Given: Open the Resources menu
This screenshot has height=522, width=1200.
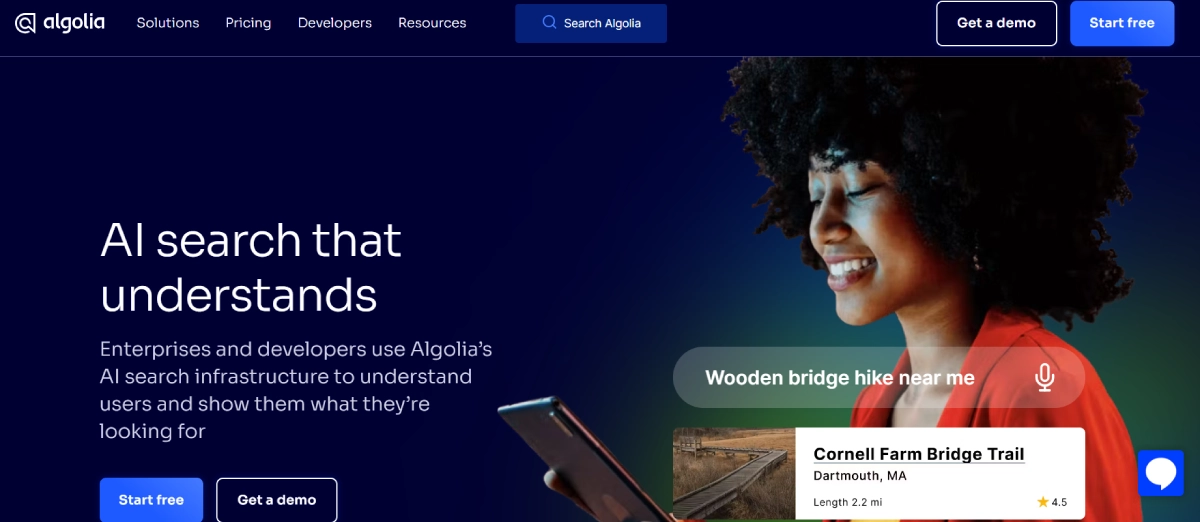Looking at the screenshot, I should (x=432, y=23).
